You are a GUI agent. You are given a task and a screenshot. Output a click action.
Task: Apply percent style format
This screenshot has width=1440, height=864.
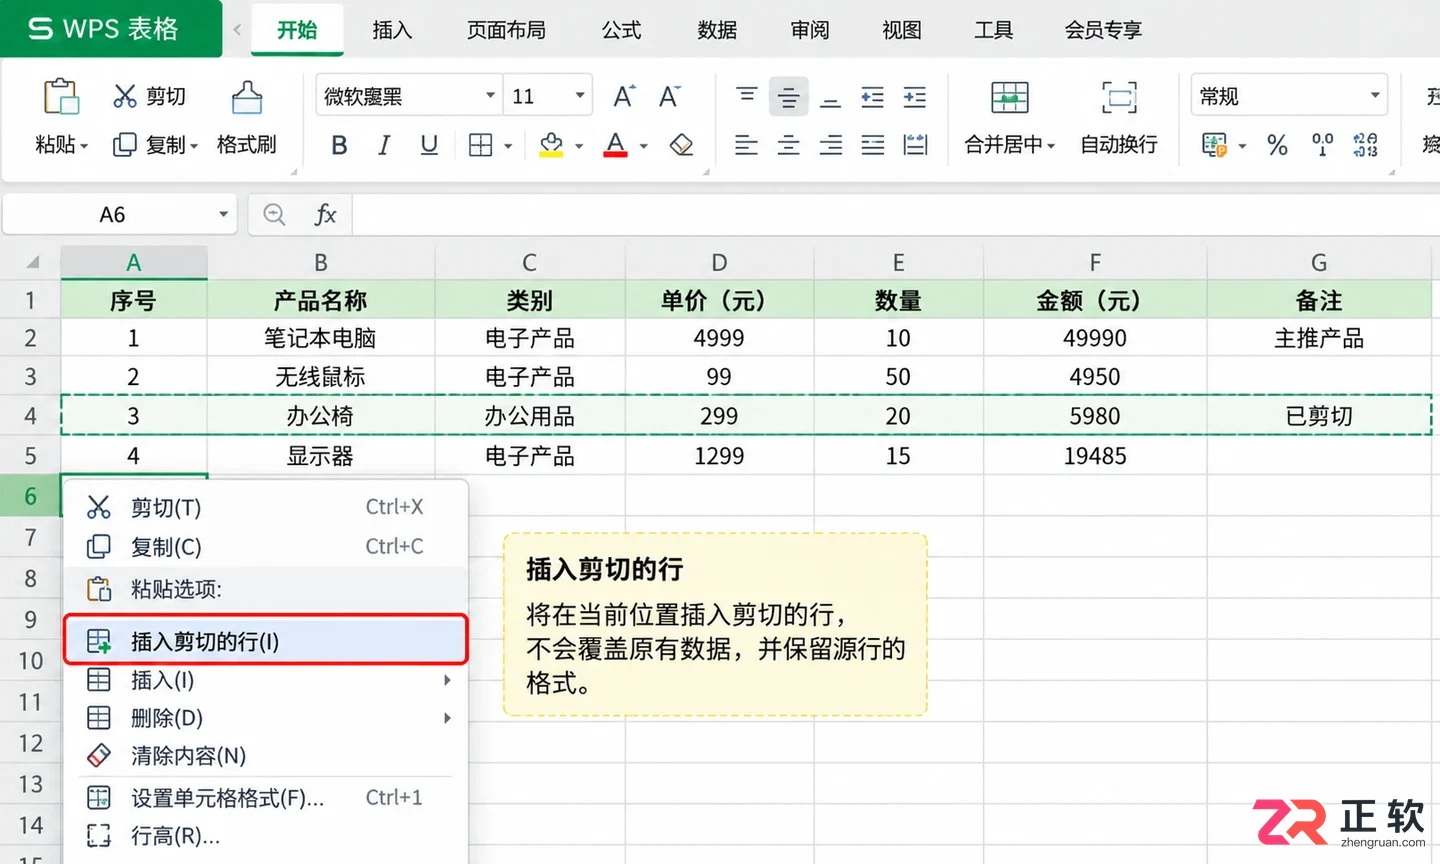pos(1277,145)
